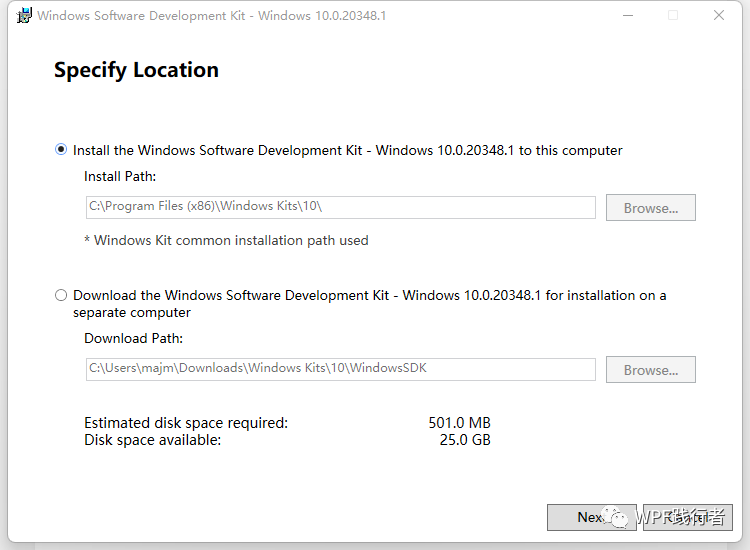Click the Install Path label

click(120, 176)
